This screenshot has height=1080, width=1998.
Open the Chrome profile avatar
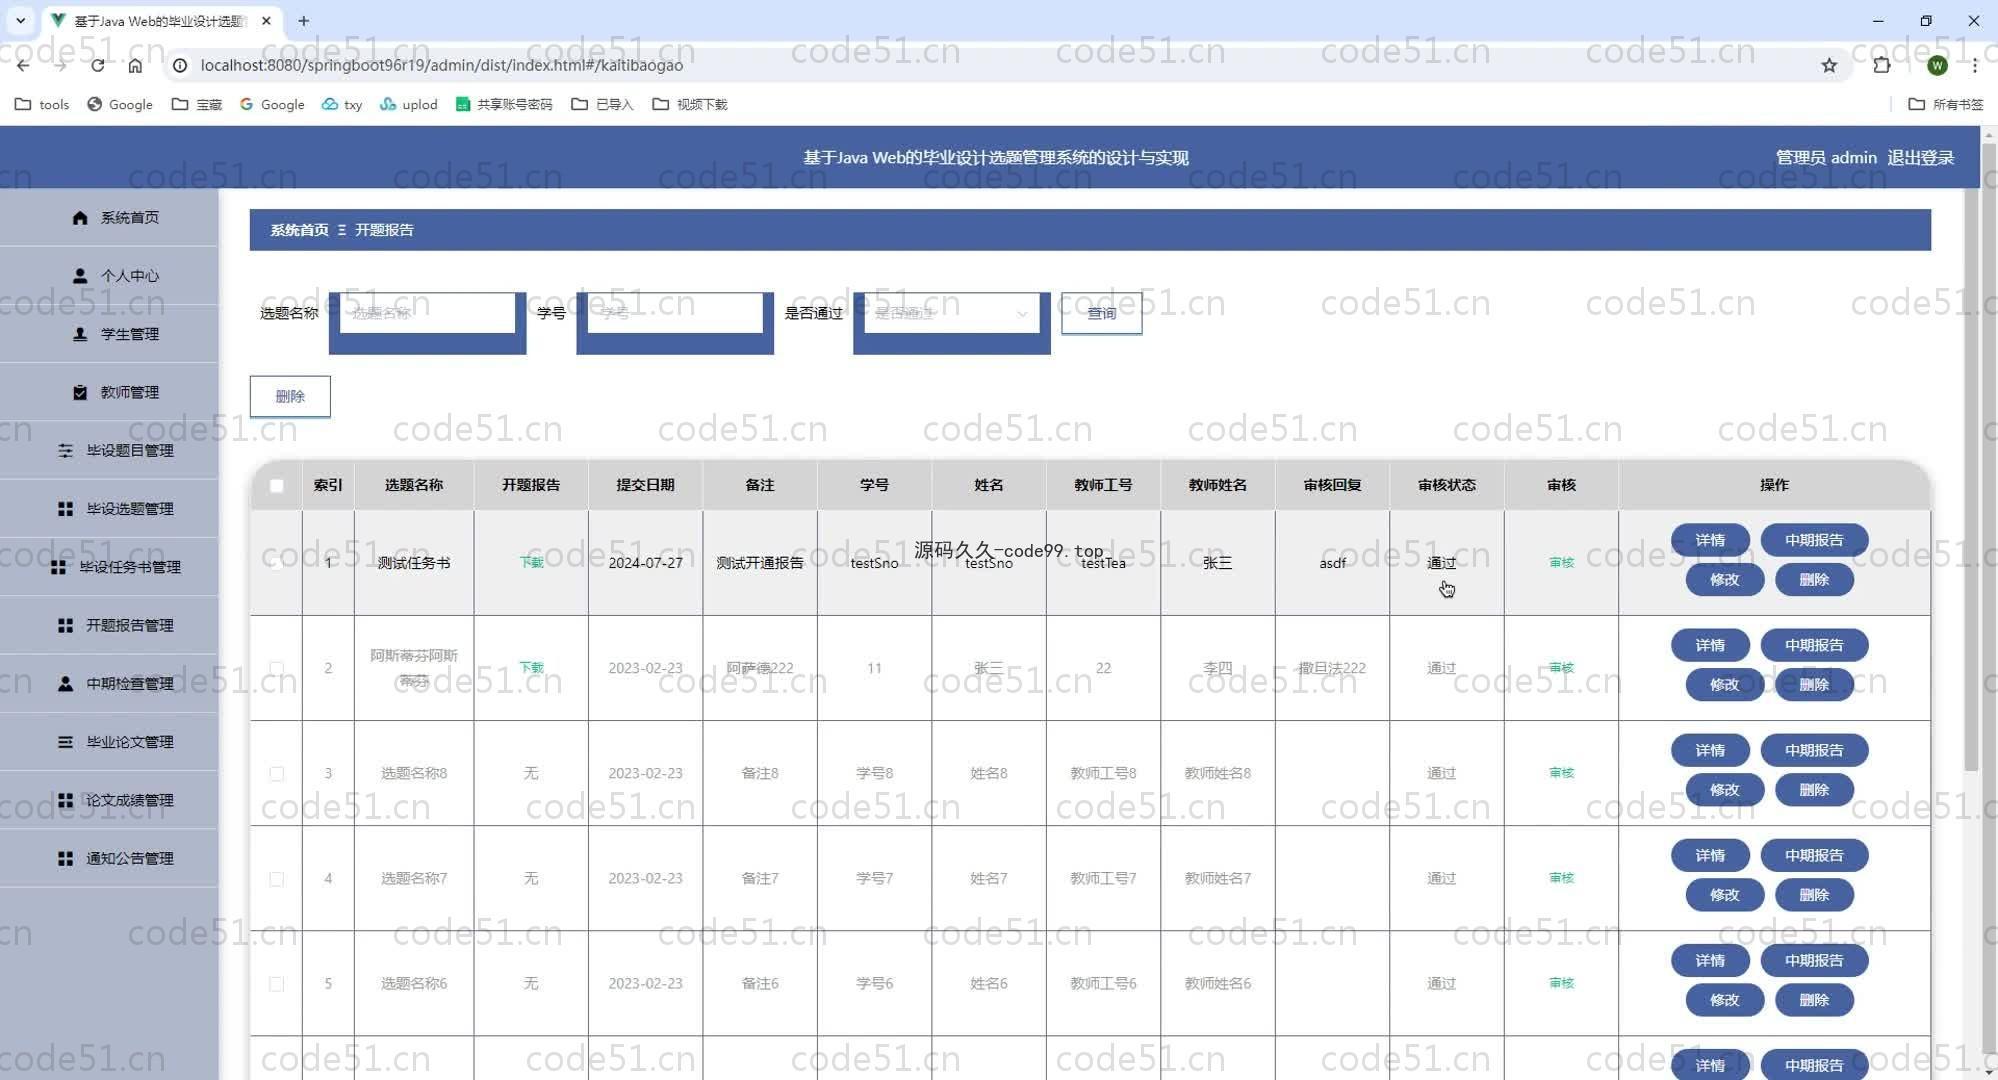coord(1937,65)
